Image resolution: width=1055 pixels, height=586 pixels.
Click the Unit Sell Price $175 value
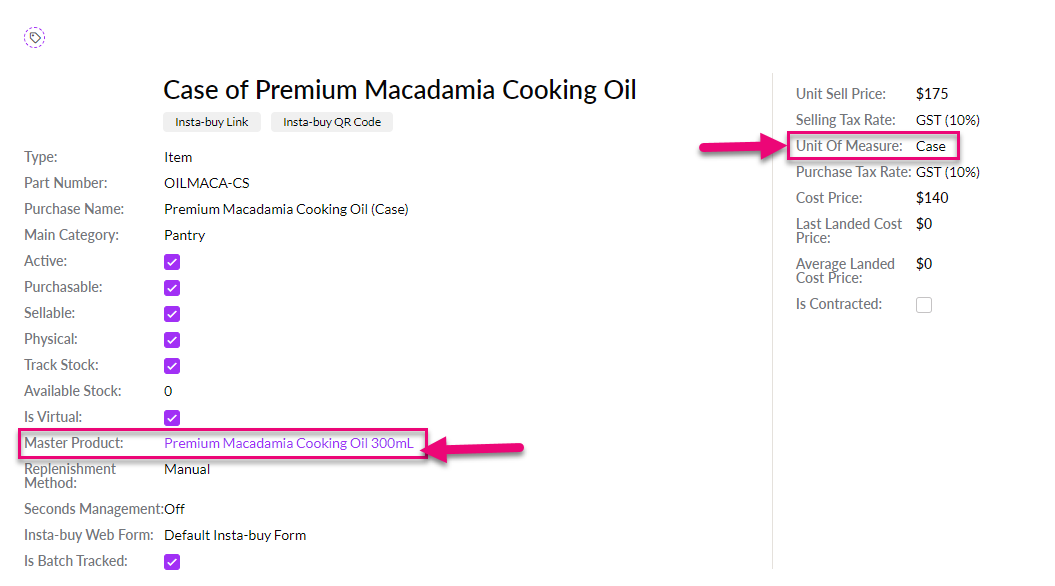pos(931,94)
